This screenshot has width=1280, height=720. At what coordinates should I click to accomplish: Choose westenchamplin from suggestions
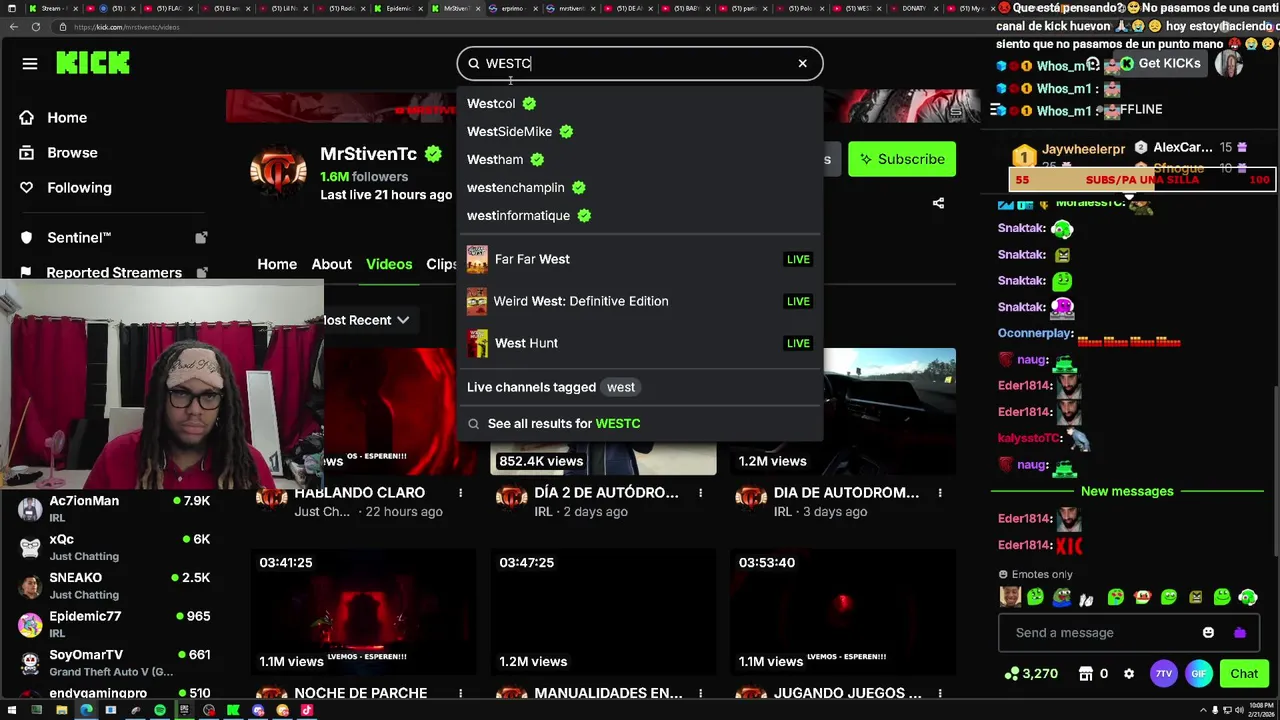click(526, 187)
